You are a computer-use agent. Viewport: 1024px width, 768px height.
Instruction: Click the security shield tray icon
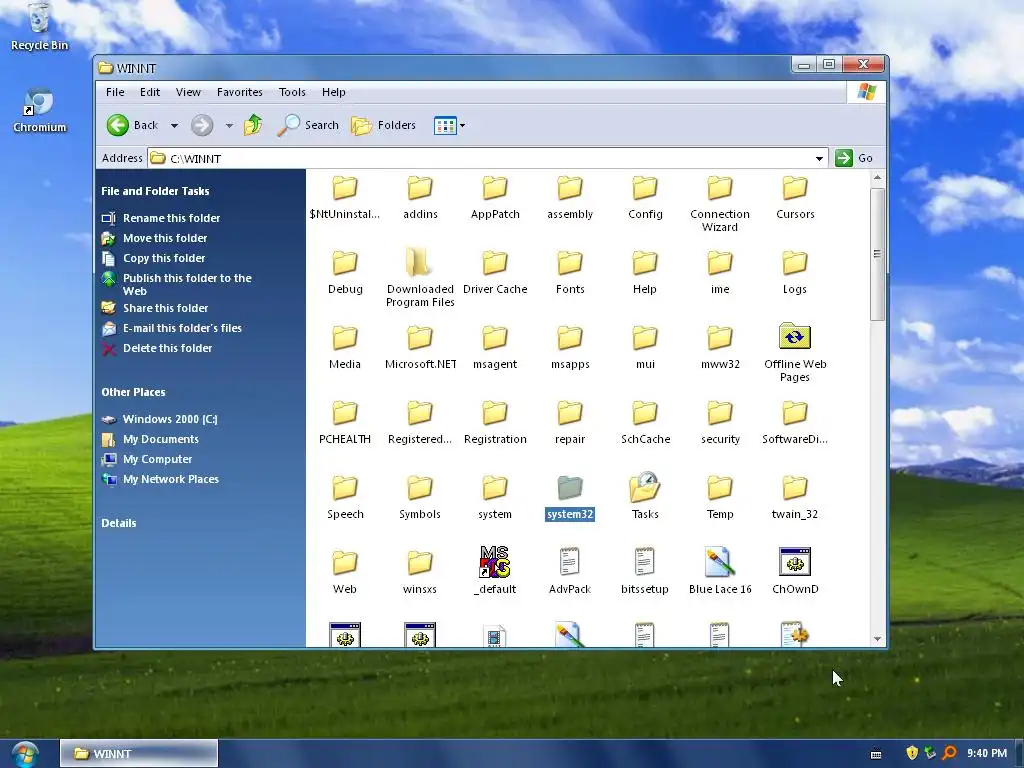coord(912,753)
